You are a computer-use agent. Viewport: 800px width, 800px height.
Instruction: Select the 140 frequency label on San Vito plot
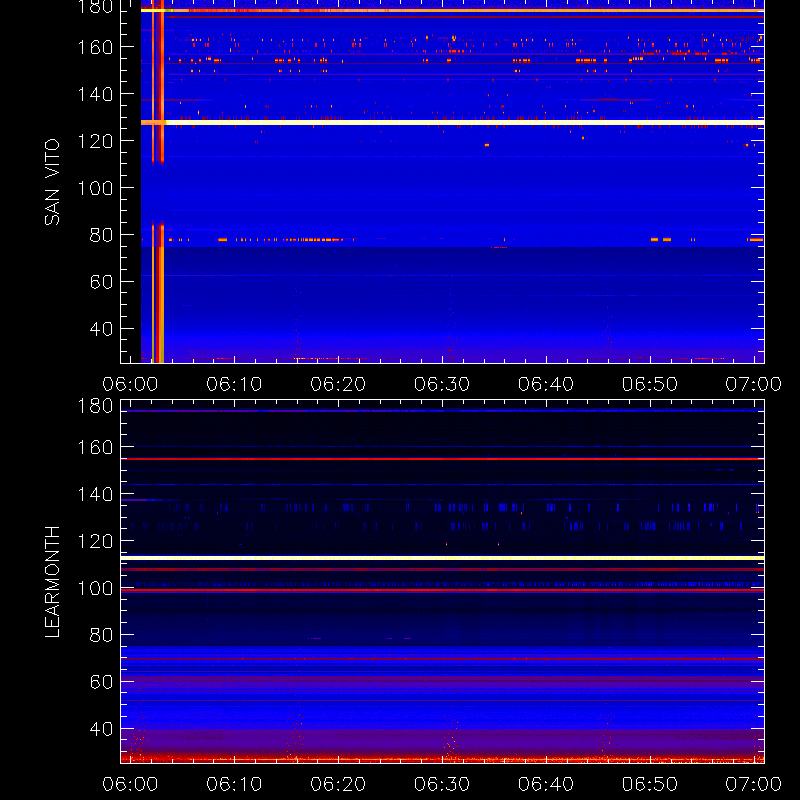[x=95, y=94]
